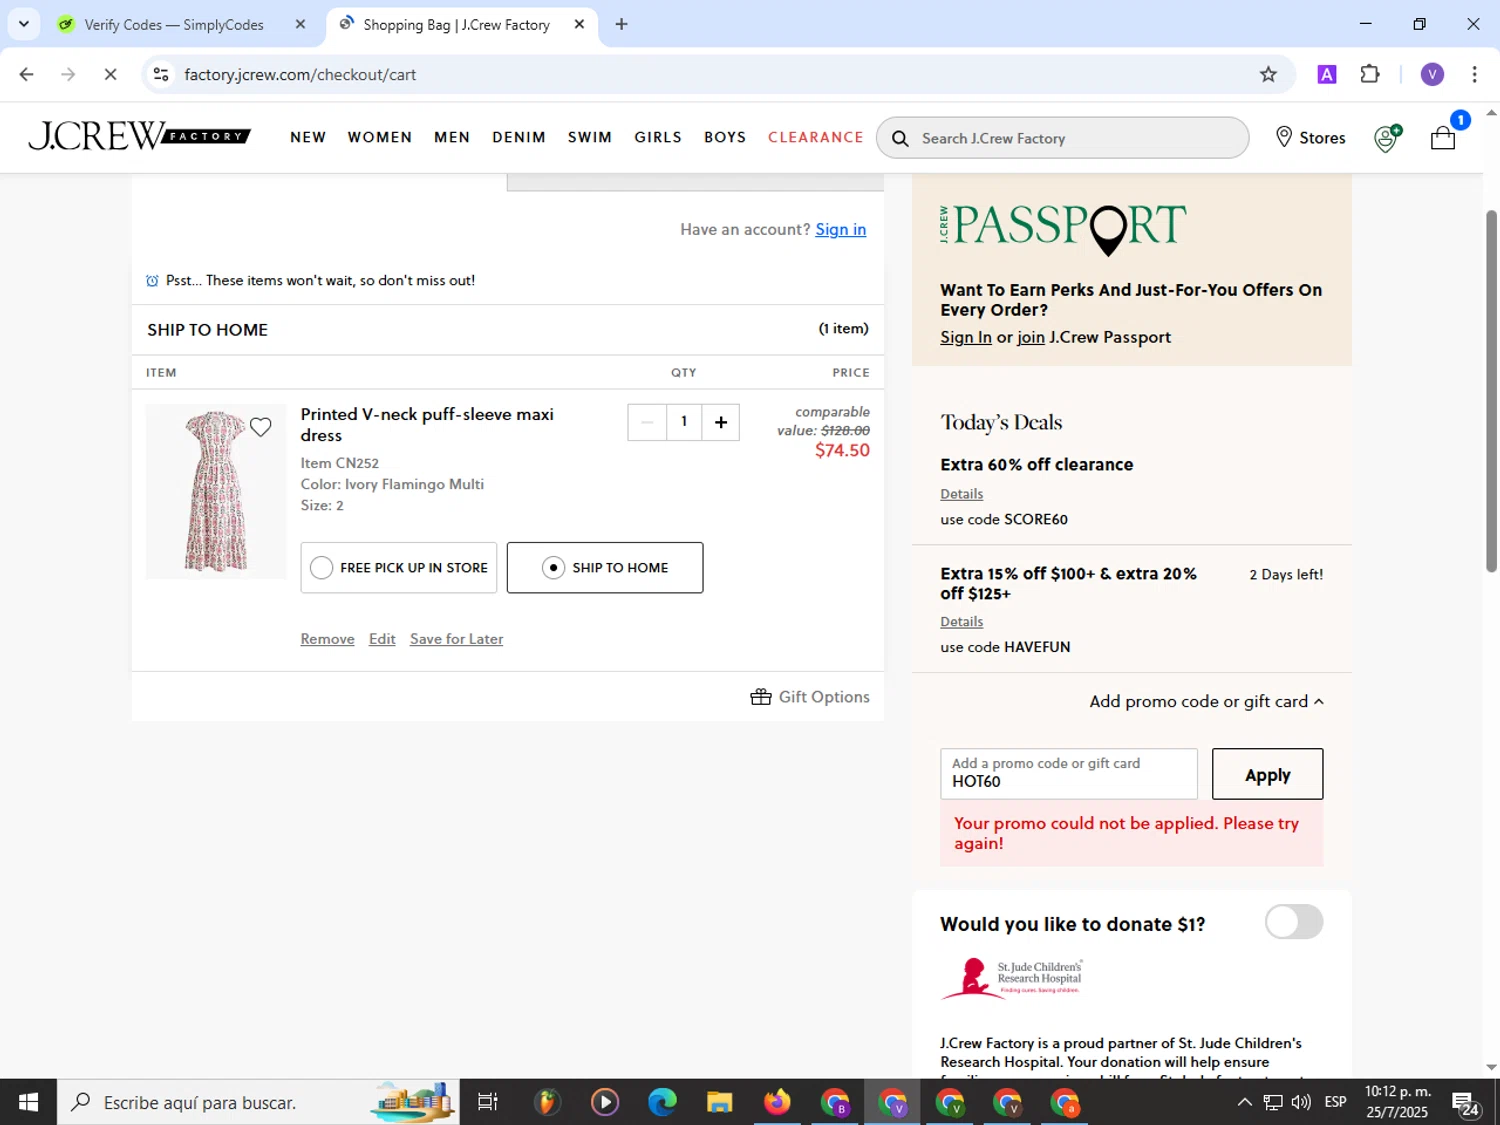This screenshot has height=1125, width=1500.
Task: Click Sign In link in Passport panel
Action: click(x=966, y=337)
